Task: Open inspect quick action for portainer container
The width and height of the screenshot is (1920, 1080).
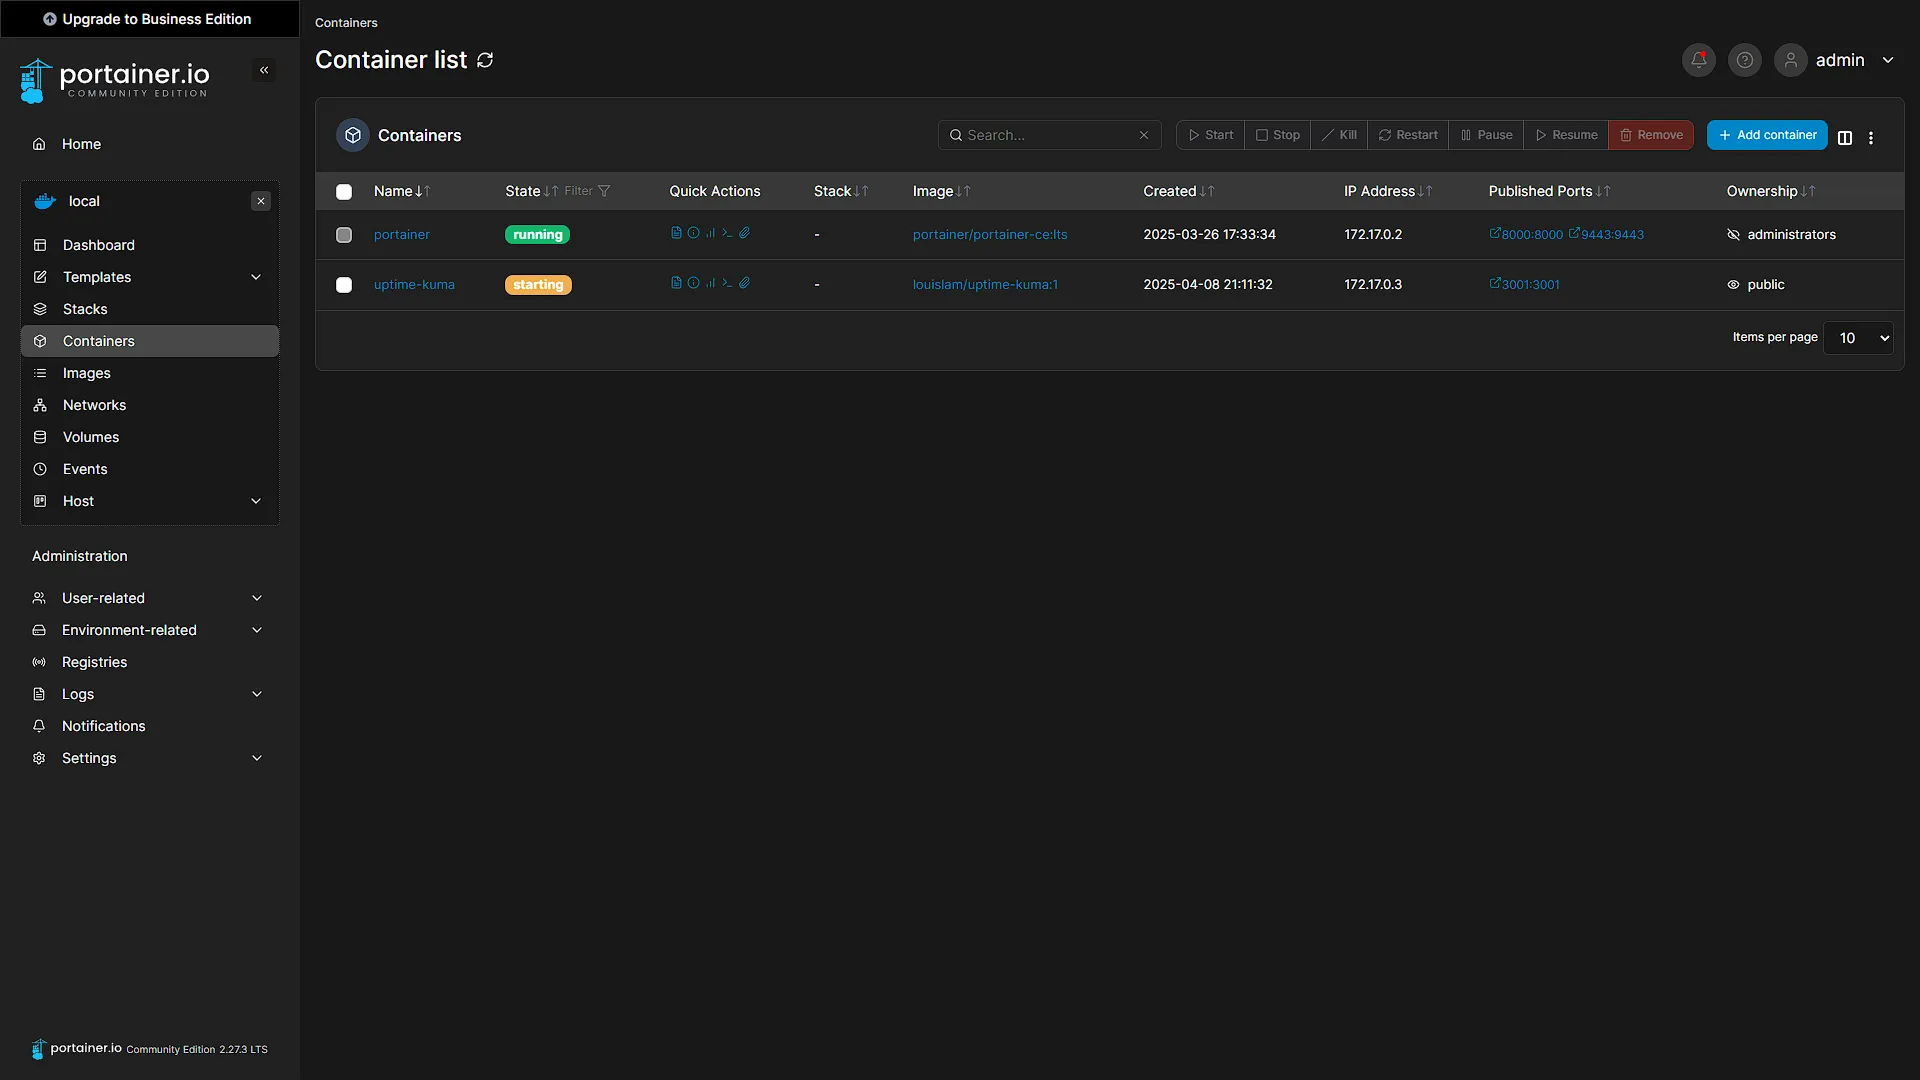Action: pos(693,233)
